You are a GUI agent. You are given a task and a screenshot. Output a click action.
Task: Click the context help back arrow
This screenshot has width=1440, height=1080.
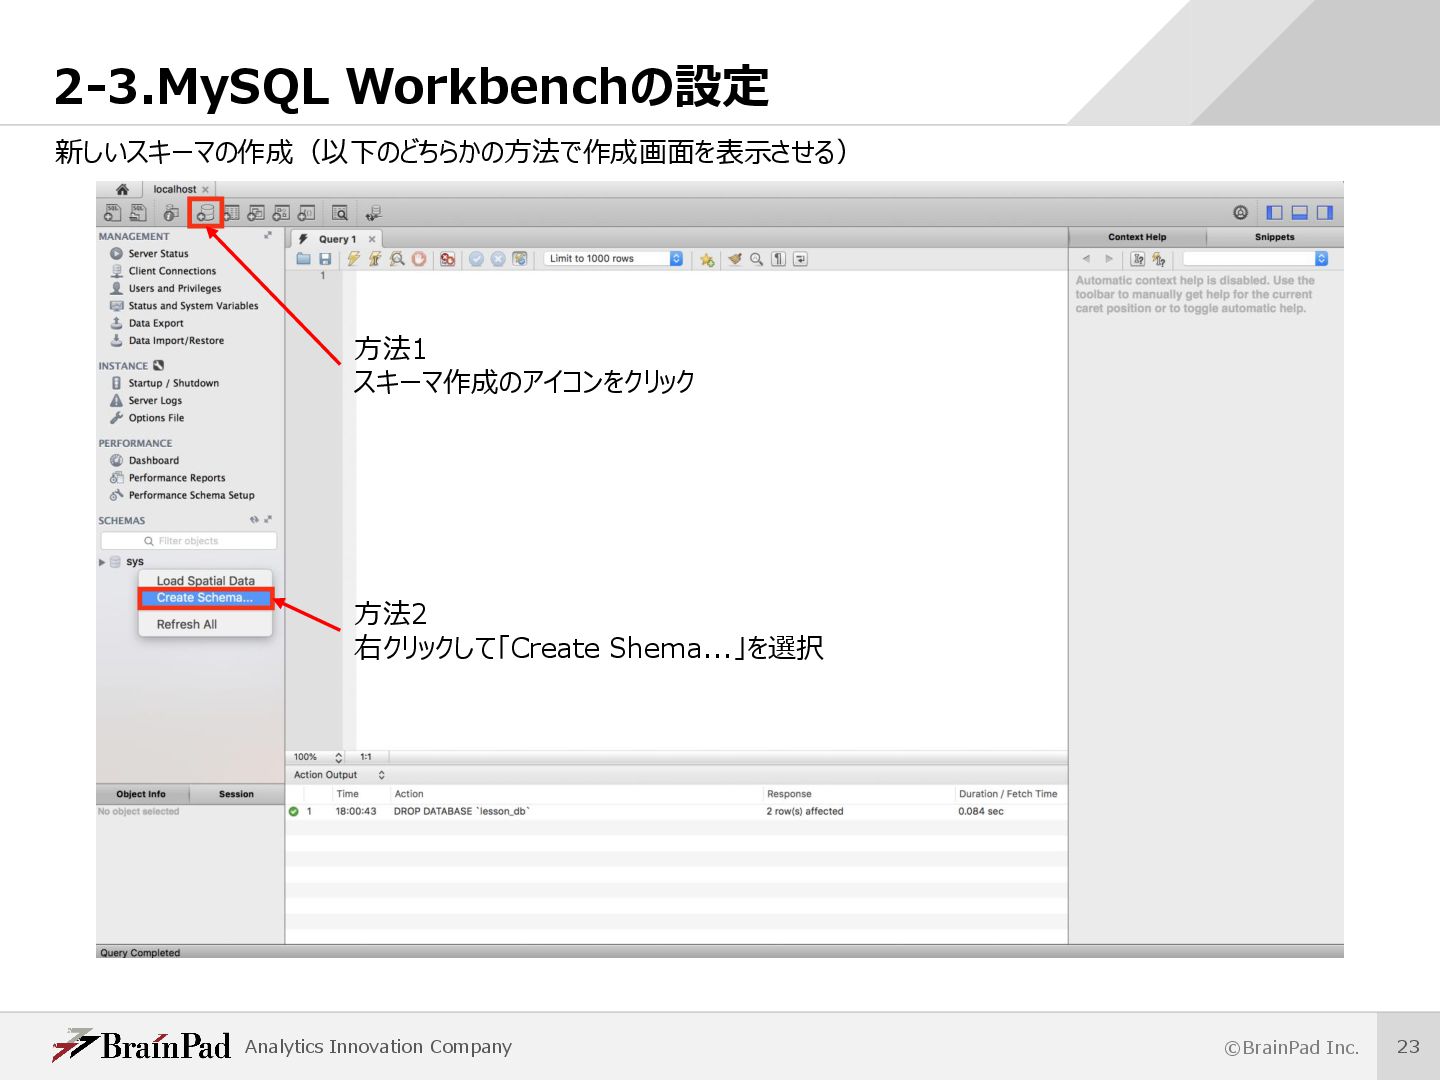pyautogui.click(x=1086, y=259)
